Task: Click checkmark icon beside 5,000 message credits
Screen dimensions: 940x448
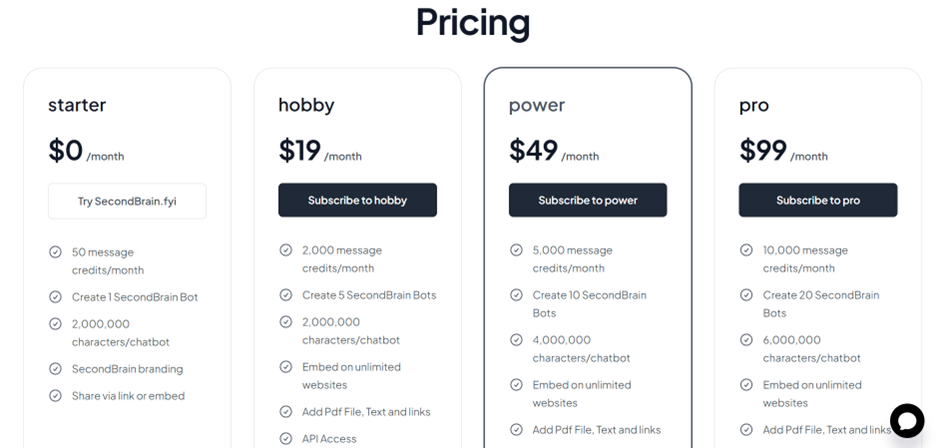Action: click(516, 249)
